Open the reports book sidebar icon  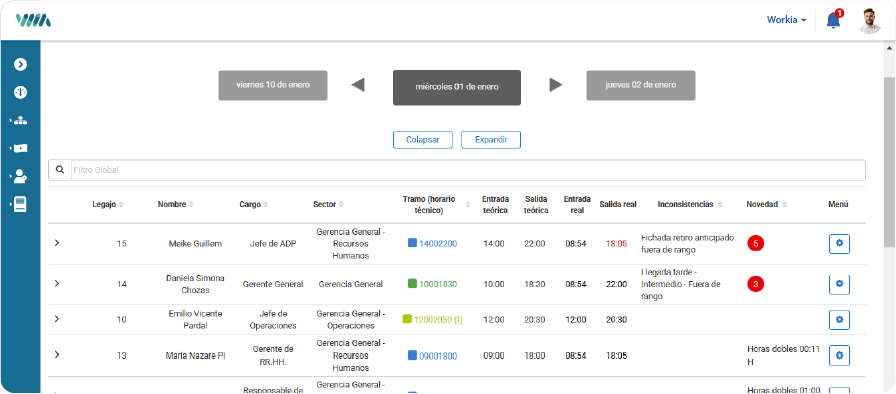pyautogui.click(x=19, y=204)
